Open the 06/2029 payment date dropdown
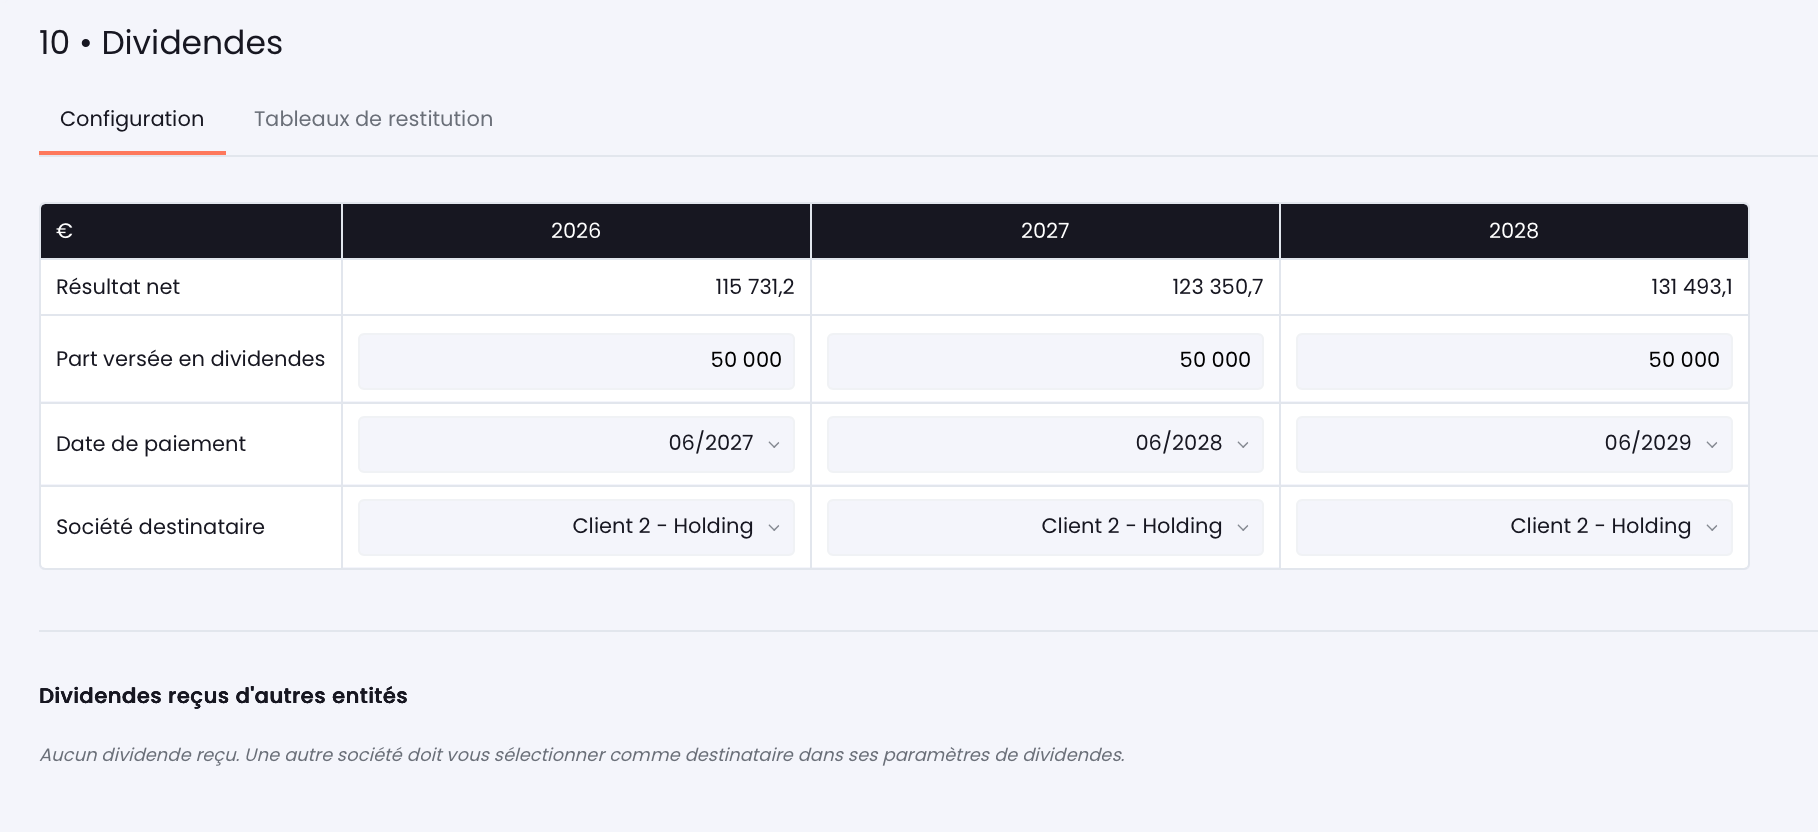Screen dimensions: 1818x832 click(x=1514, y=444)
